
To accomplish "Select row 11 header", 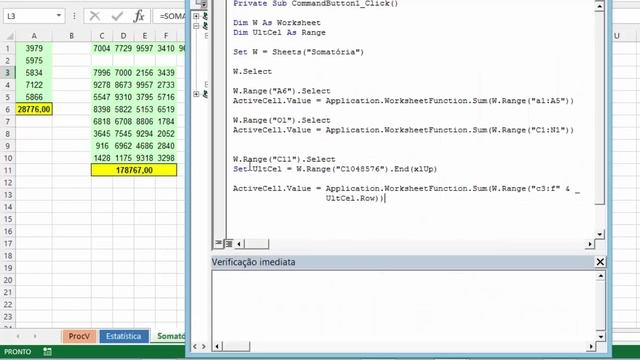I will [8, 170].
